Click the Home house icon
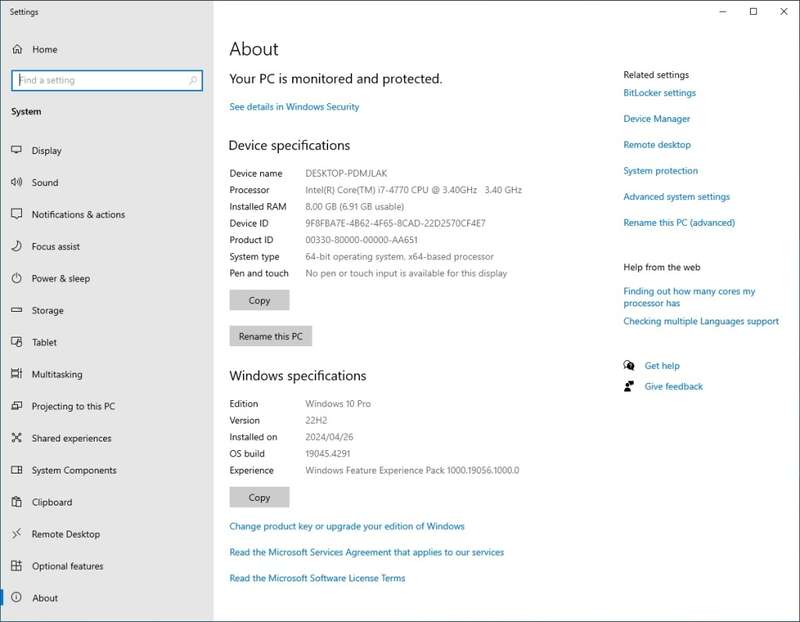 [17, 49]
